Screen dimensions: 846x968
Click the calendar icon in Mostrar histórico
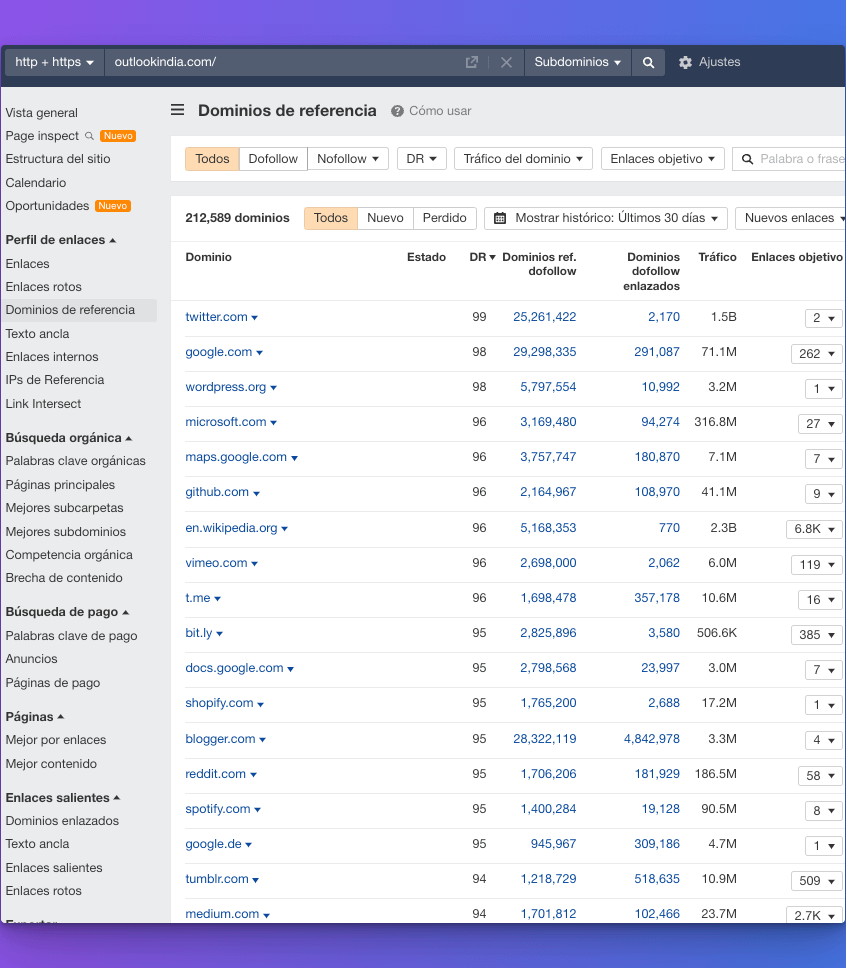500,218
